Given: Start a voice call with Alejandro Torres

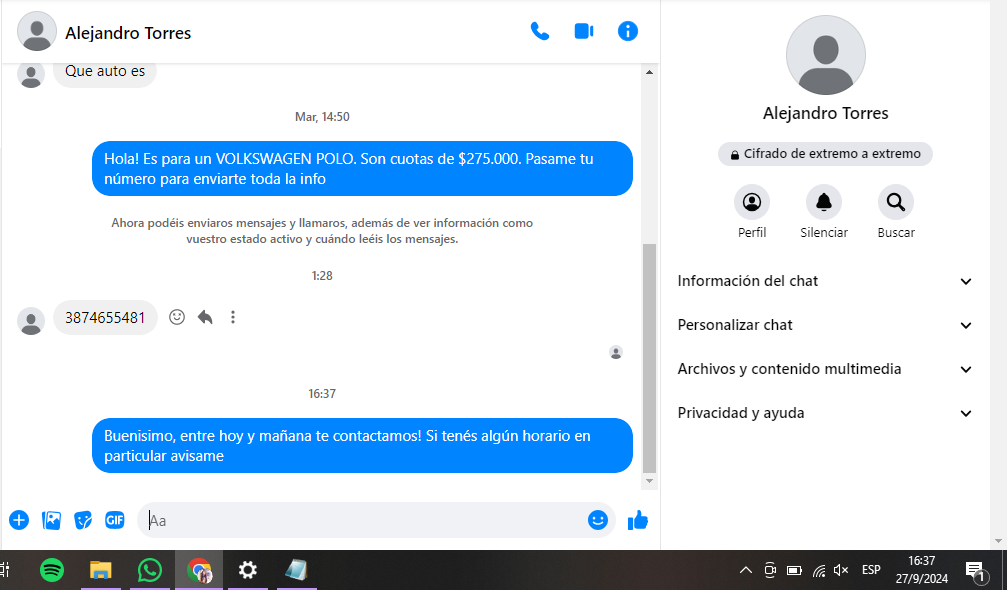Looking at the screenshot, I should (540, 31).
